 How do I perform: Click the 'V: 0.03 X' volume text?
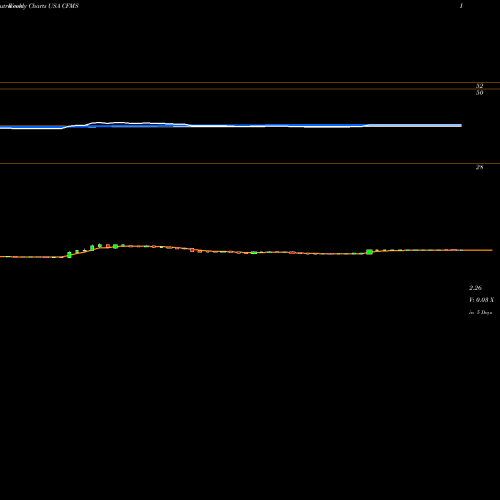(x=481, y=300)
